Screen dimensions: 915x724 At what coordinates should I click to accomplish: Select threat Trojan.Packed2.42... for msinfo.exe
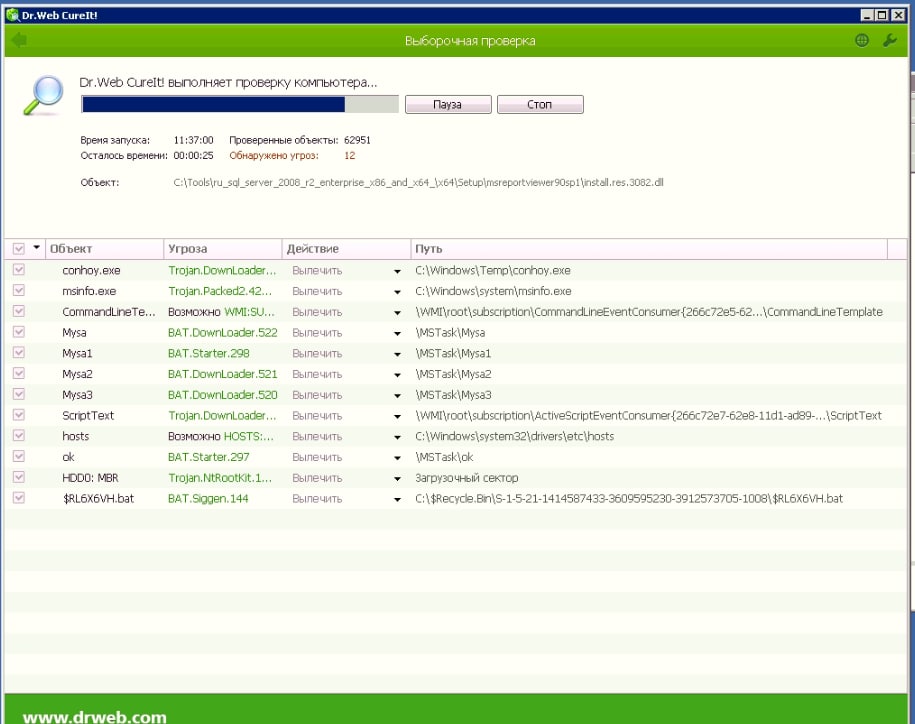[220, 291]
